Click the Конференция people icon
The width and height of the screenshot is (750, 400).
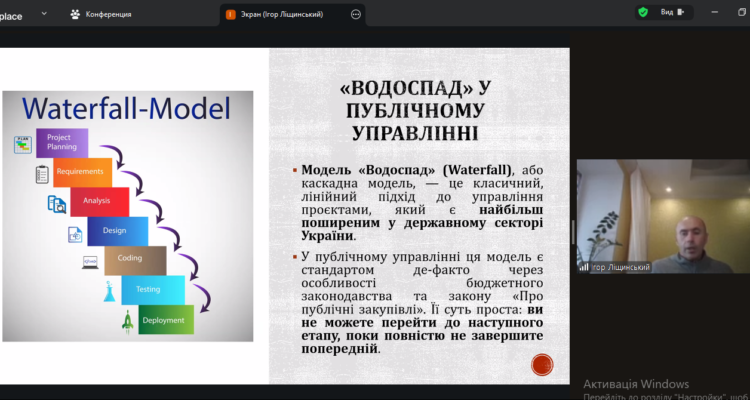(x=75, y=14)
